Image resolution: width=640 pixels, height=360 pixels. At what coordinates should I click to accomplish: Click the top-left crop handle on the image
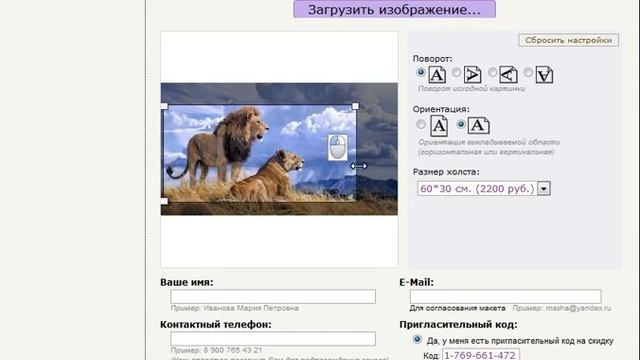pos(164,106)
